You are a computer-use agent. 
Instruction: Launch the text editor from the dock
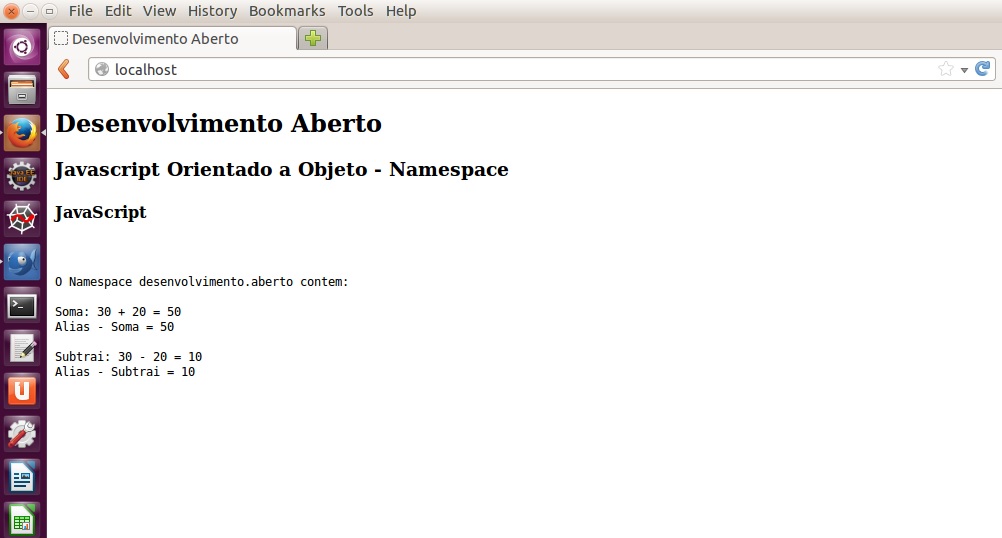click(x=22, y=348)
